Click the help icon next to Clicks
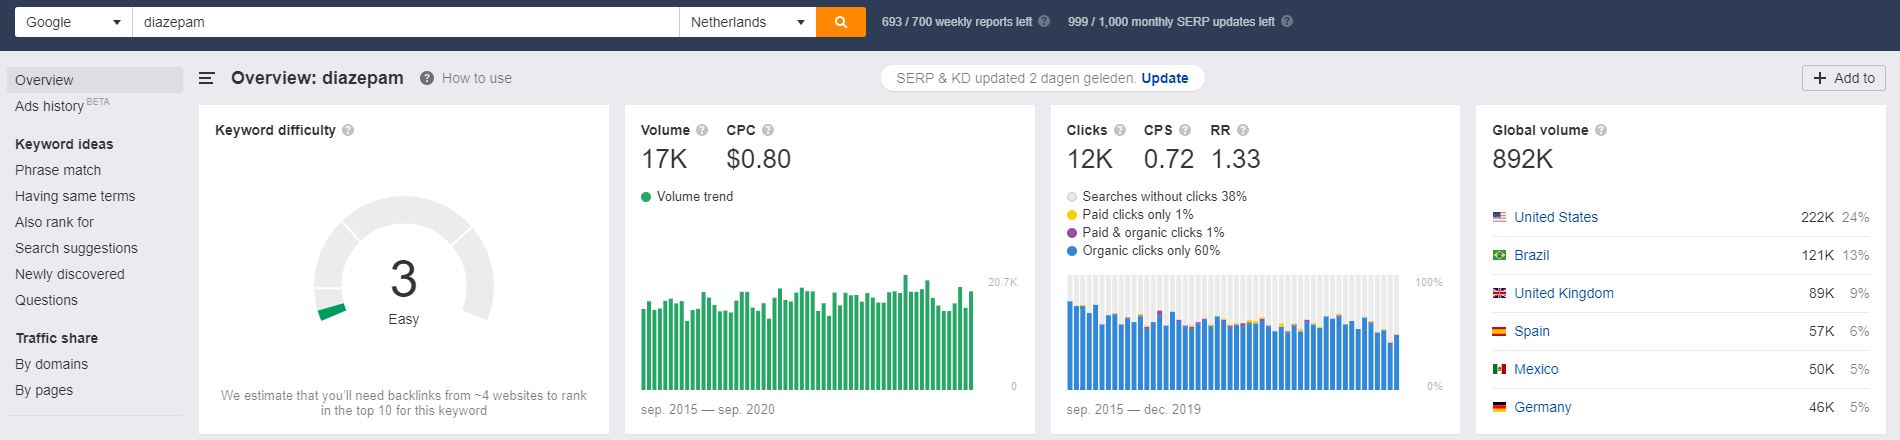This screenshot has height=440, width=1900. (1120, 130)
